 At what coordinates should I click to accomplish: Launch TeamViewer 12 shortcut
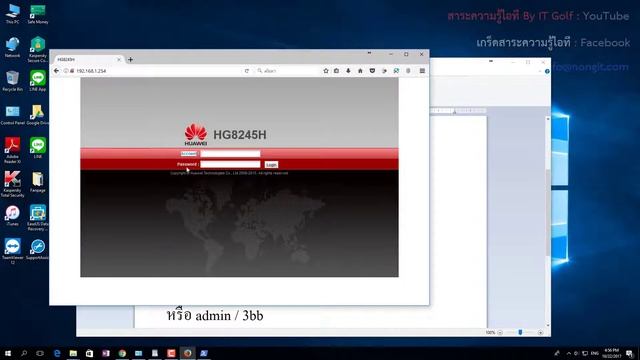pyautogui.click(x=12, y=252)
